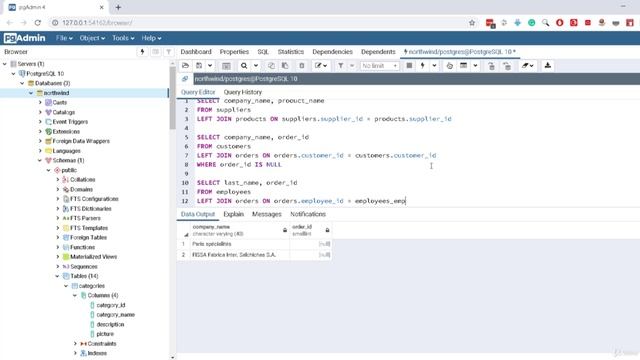Open the 'No limit' rows dropdown

pyautogui.click(x=380, y=66)
